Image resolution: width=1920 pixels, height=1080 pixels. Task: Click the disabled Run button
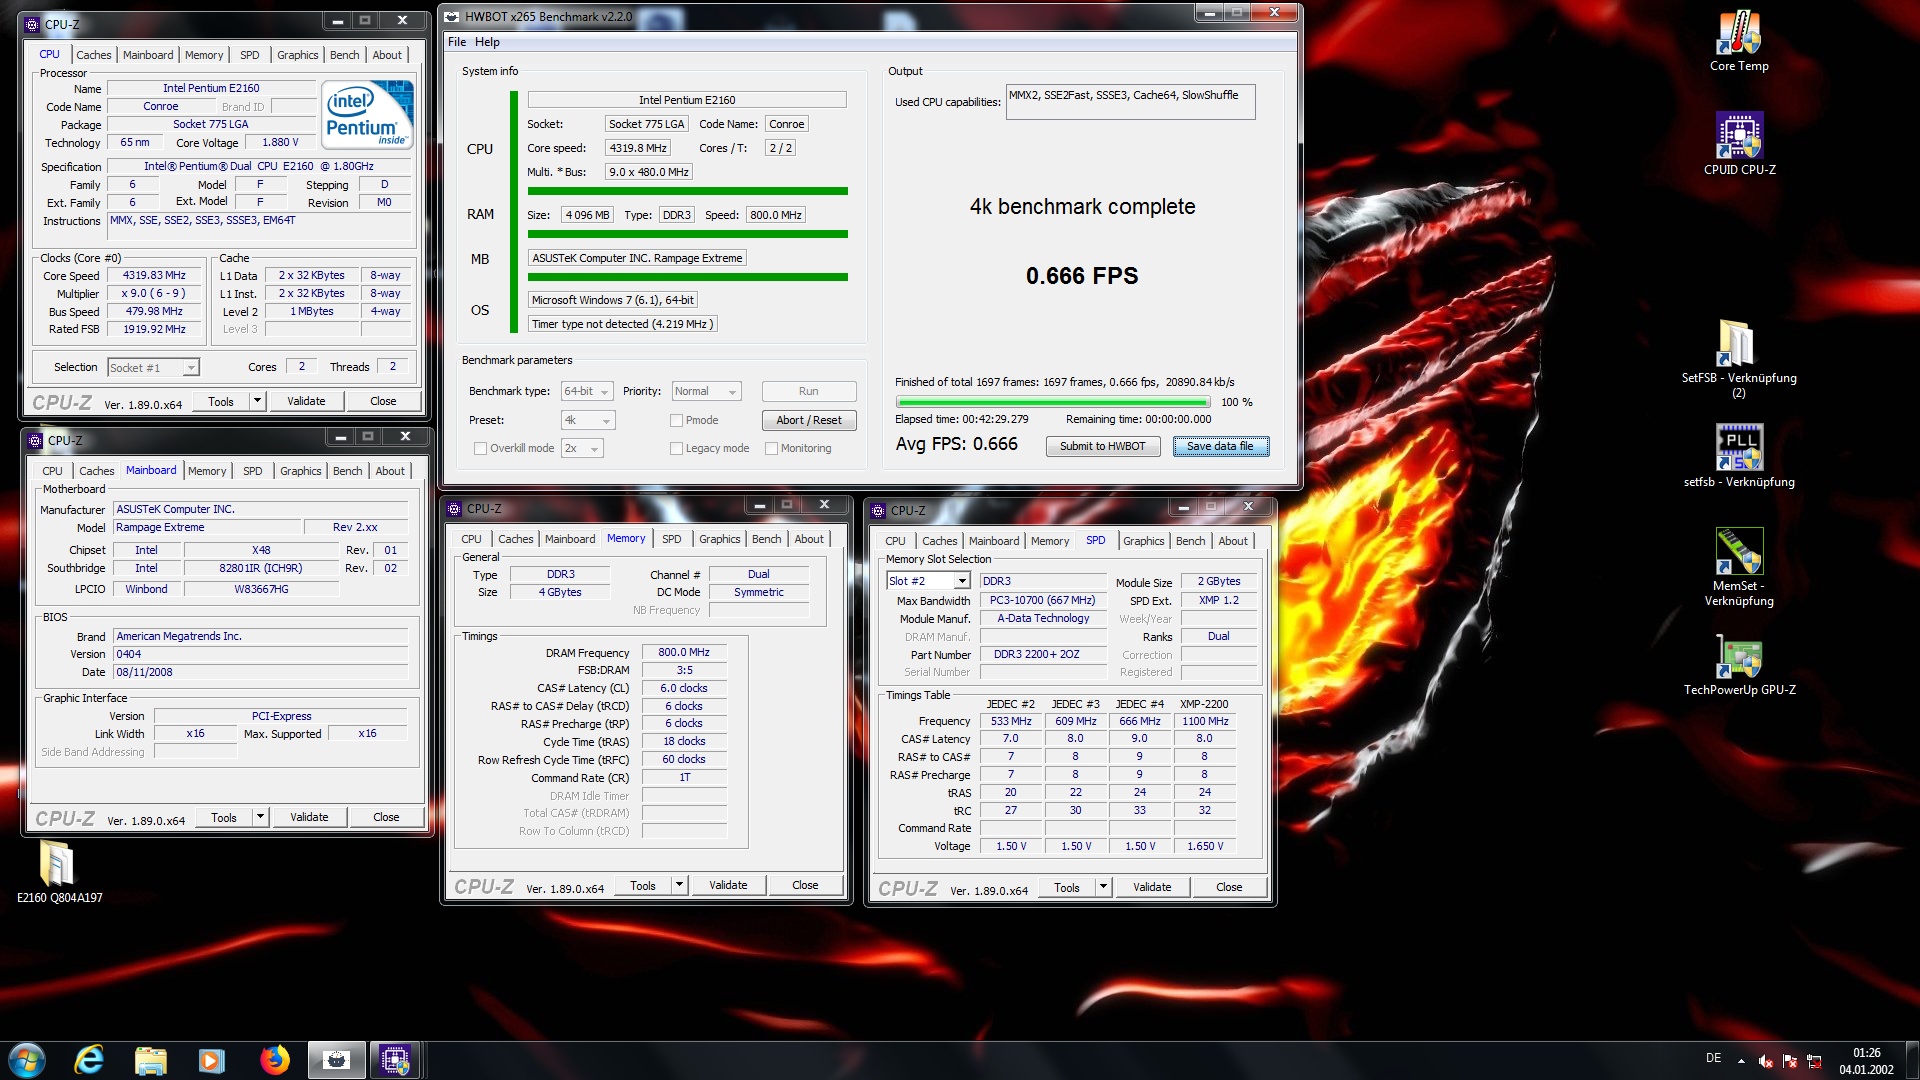[809, 391]
